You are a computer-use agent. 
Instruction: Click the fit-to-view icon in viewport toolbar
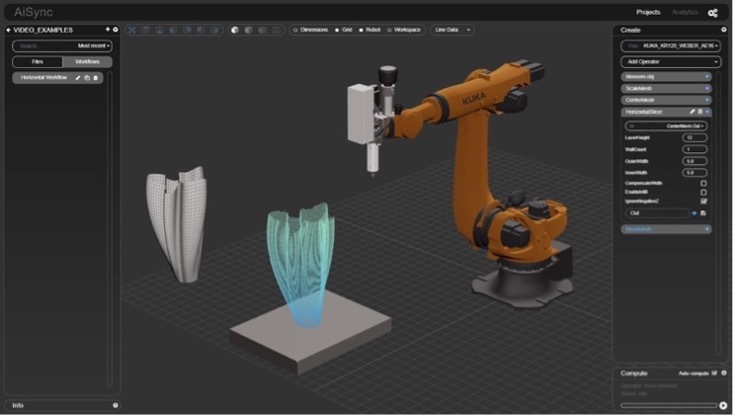(132, 30)
